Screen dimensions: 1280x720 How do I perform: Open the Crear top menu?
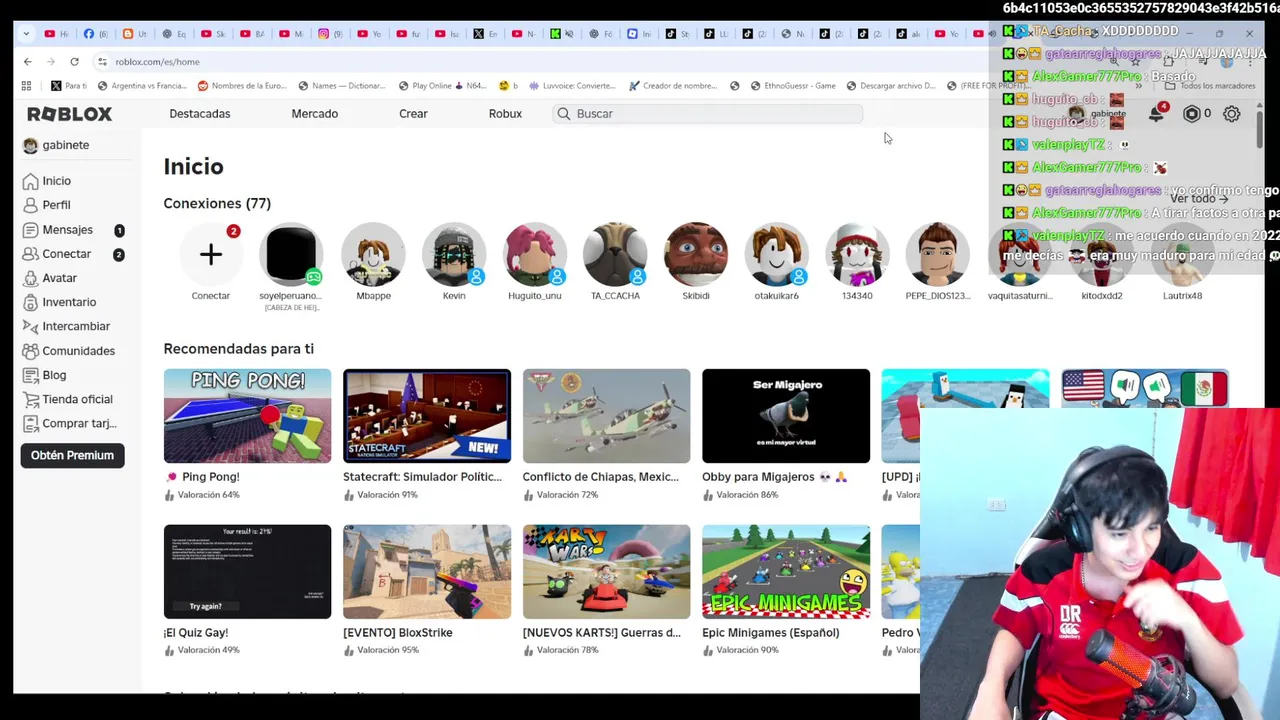[413, 114]
